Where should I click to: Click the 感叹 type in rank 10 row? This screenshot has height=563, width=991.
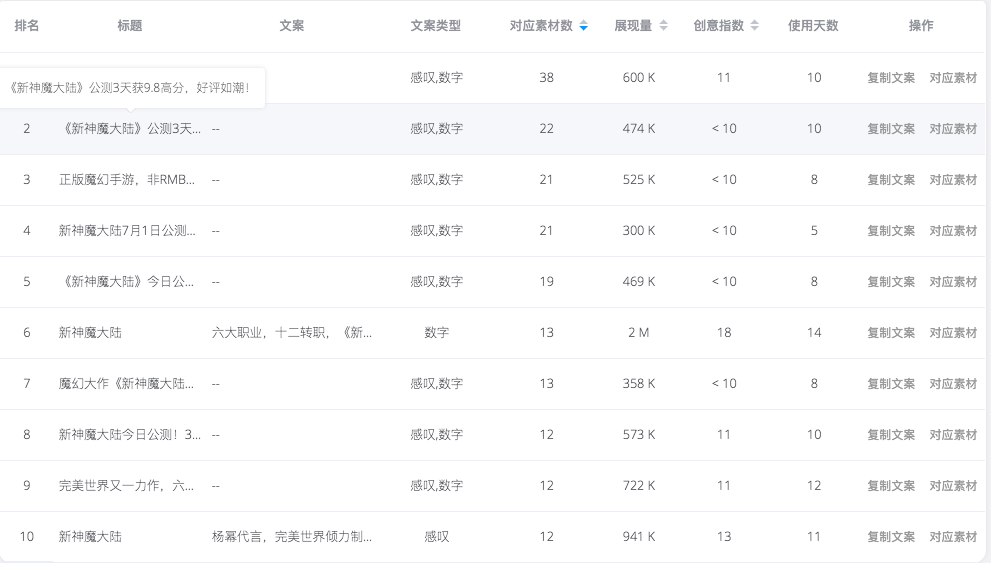click(x=436, y=536)
